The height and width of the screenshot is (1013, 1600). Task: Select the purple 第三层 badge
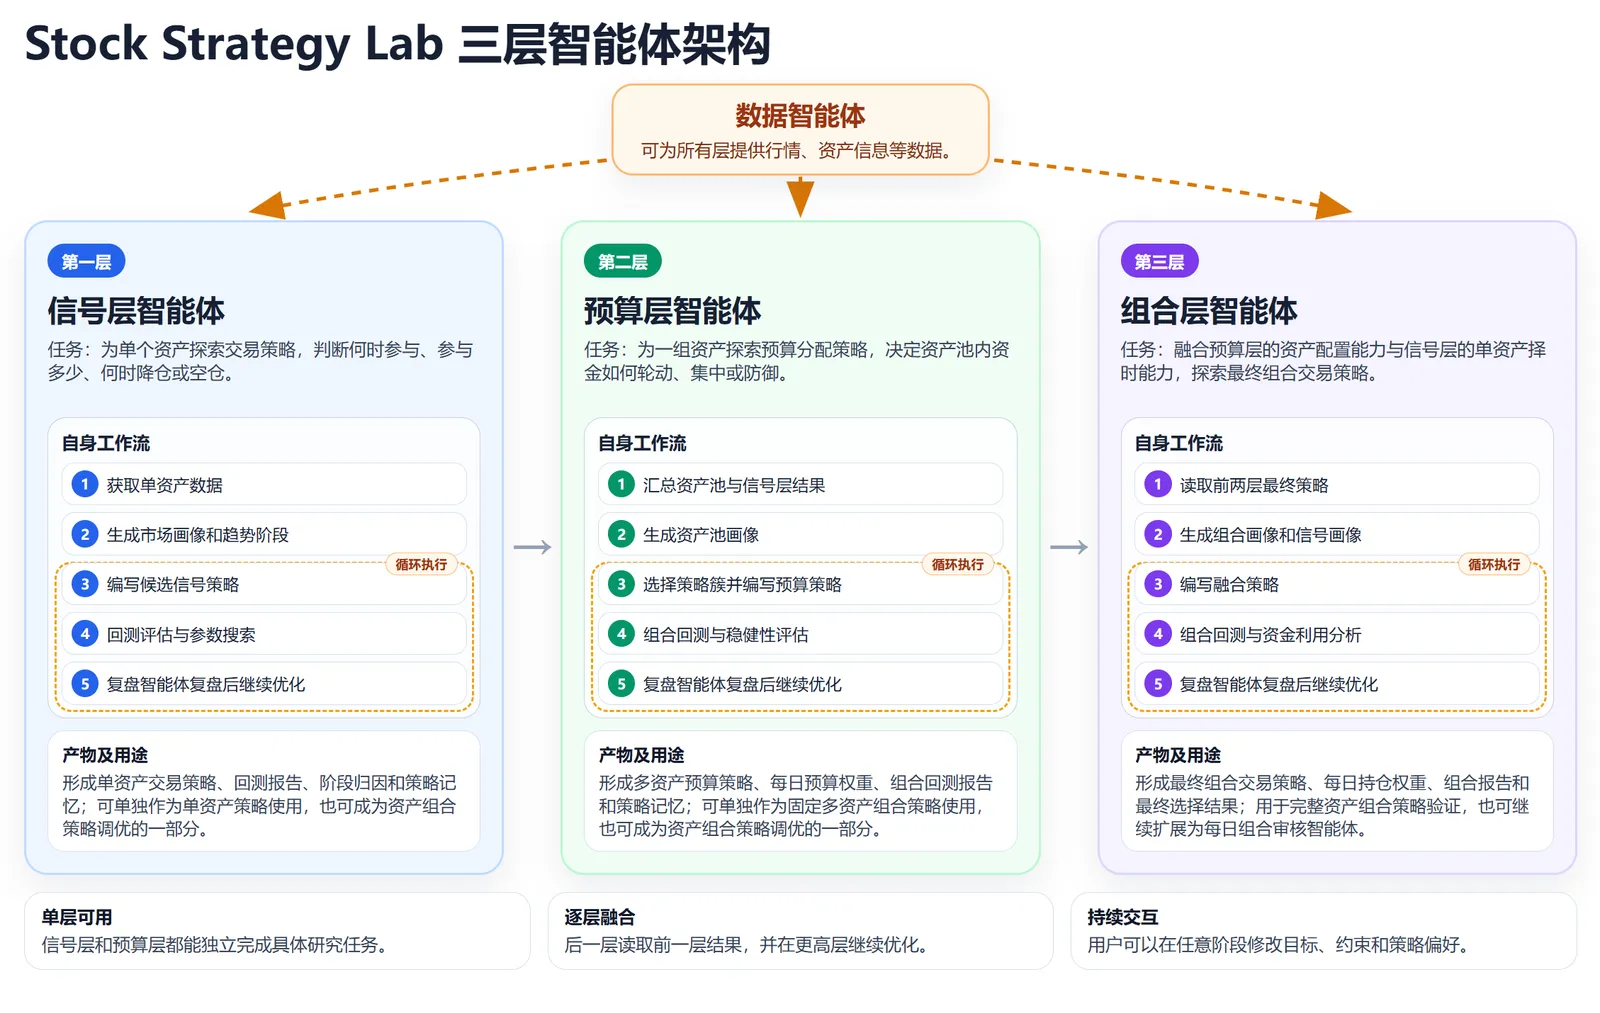(1159, 262)
